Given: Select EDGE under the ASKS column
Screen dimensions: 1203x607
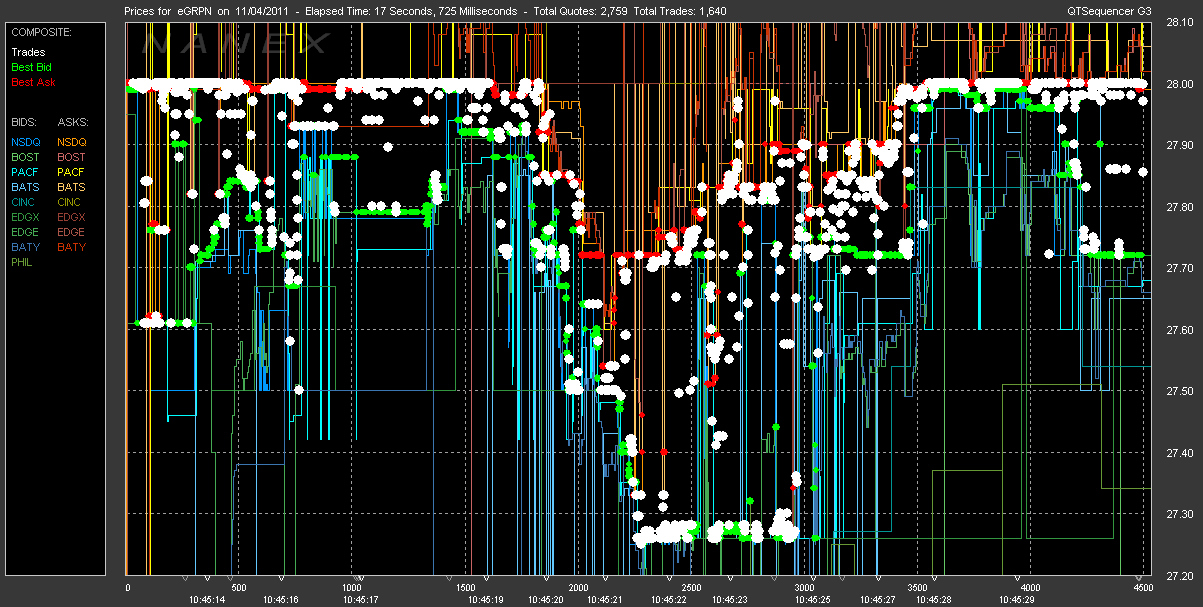Looking at the screenshot, I should (72, 232).
